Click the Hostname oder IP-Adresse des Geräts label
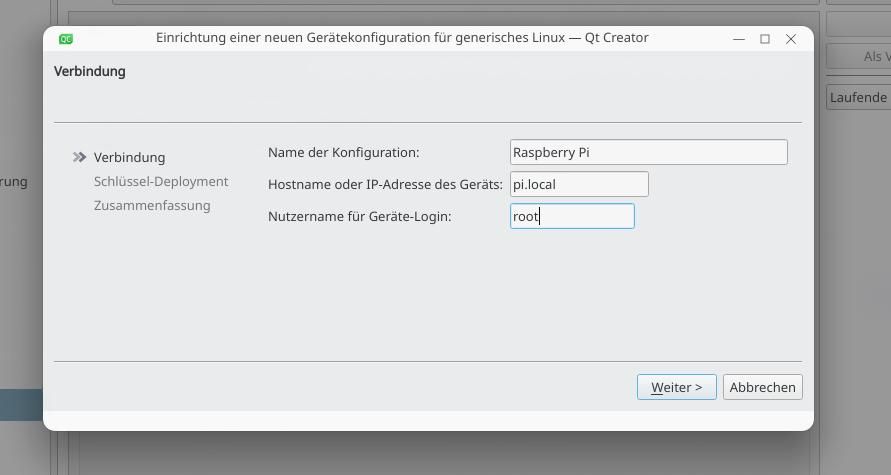The height and width of the screenshot is (475, 891). [385, 184]
